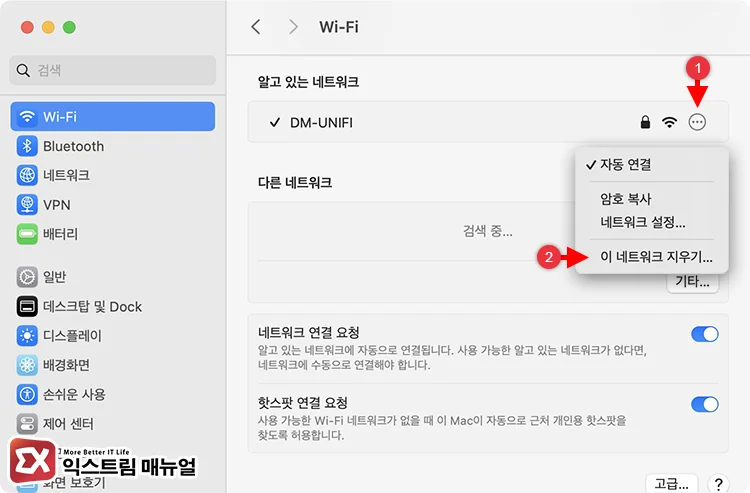Go forward with the right chevron
The width and height of the screenshot is (750, 493).
coord(293,27)
